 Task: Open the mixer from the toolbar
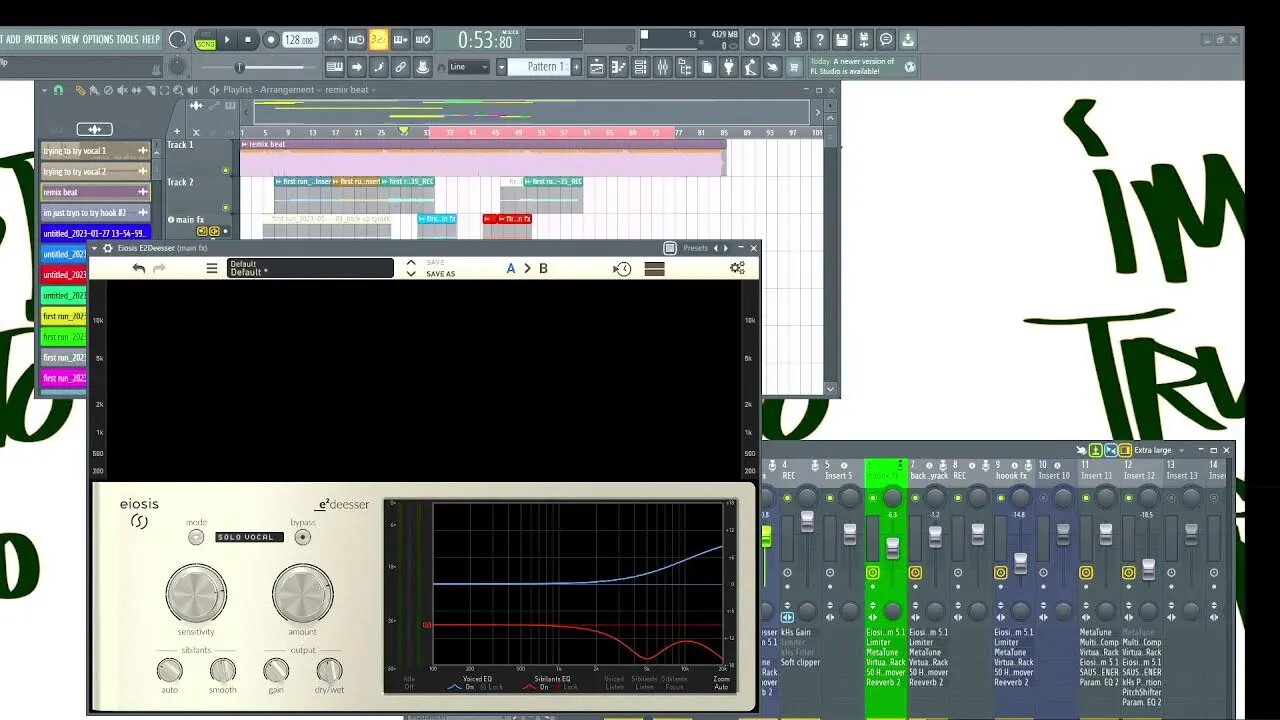(x=662, y=67)
